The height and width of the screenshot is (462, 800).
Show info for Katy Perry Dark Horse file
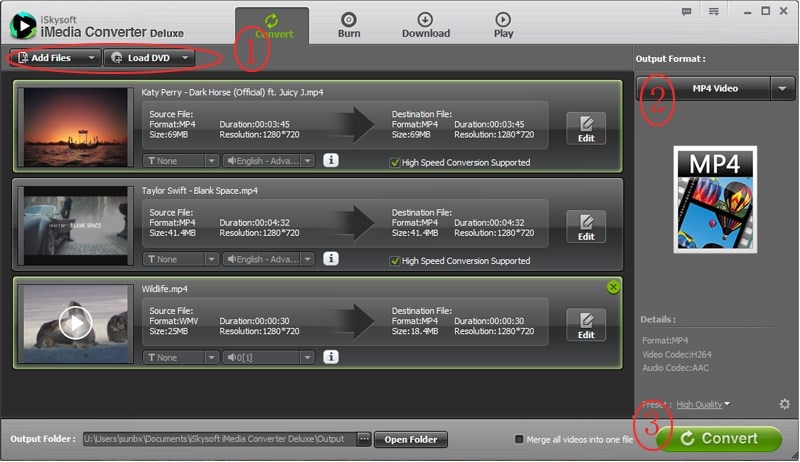[x=331, y=160]
